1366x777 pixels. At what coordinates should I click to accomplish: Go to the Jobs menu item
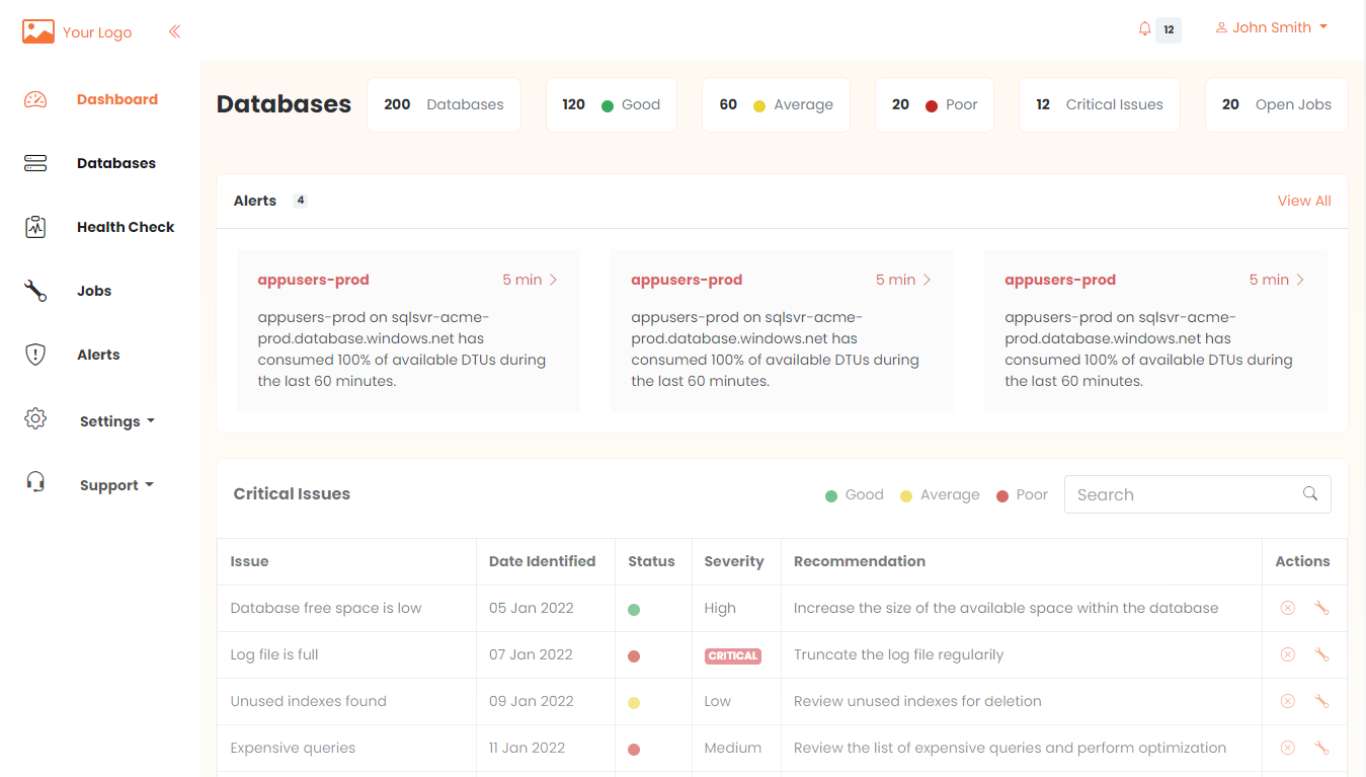(x=94, y=291)
